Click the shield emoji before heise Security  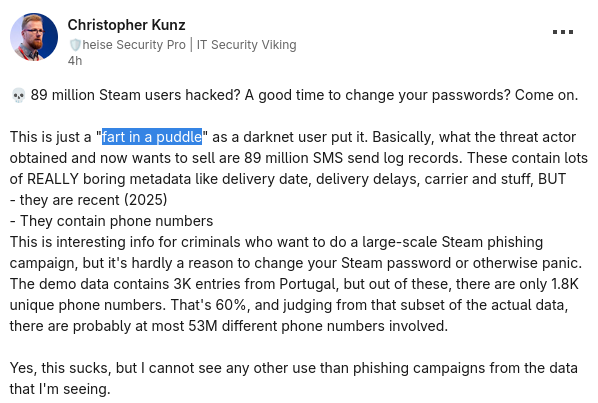[75, 45]
